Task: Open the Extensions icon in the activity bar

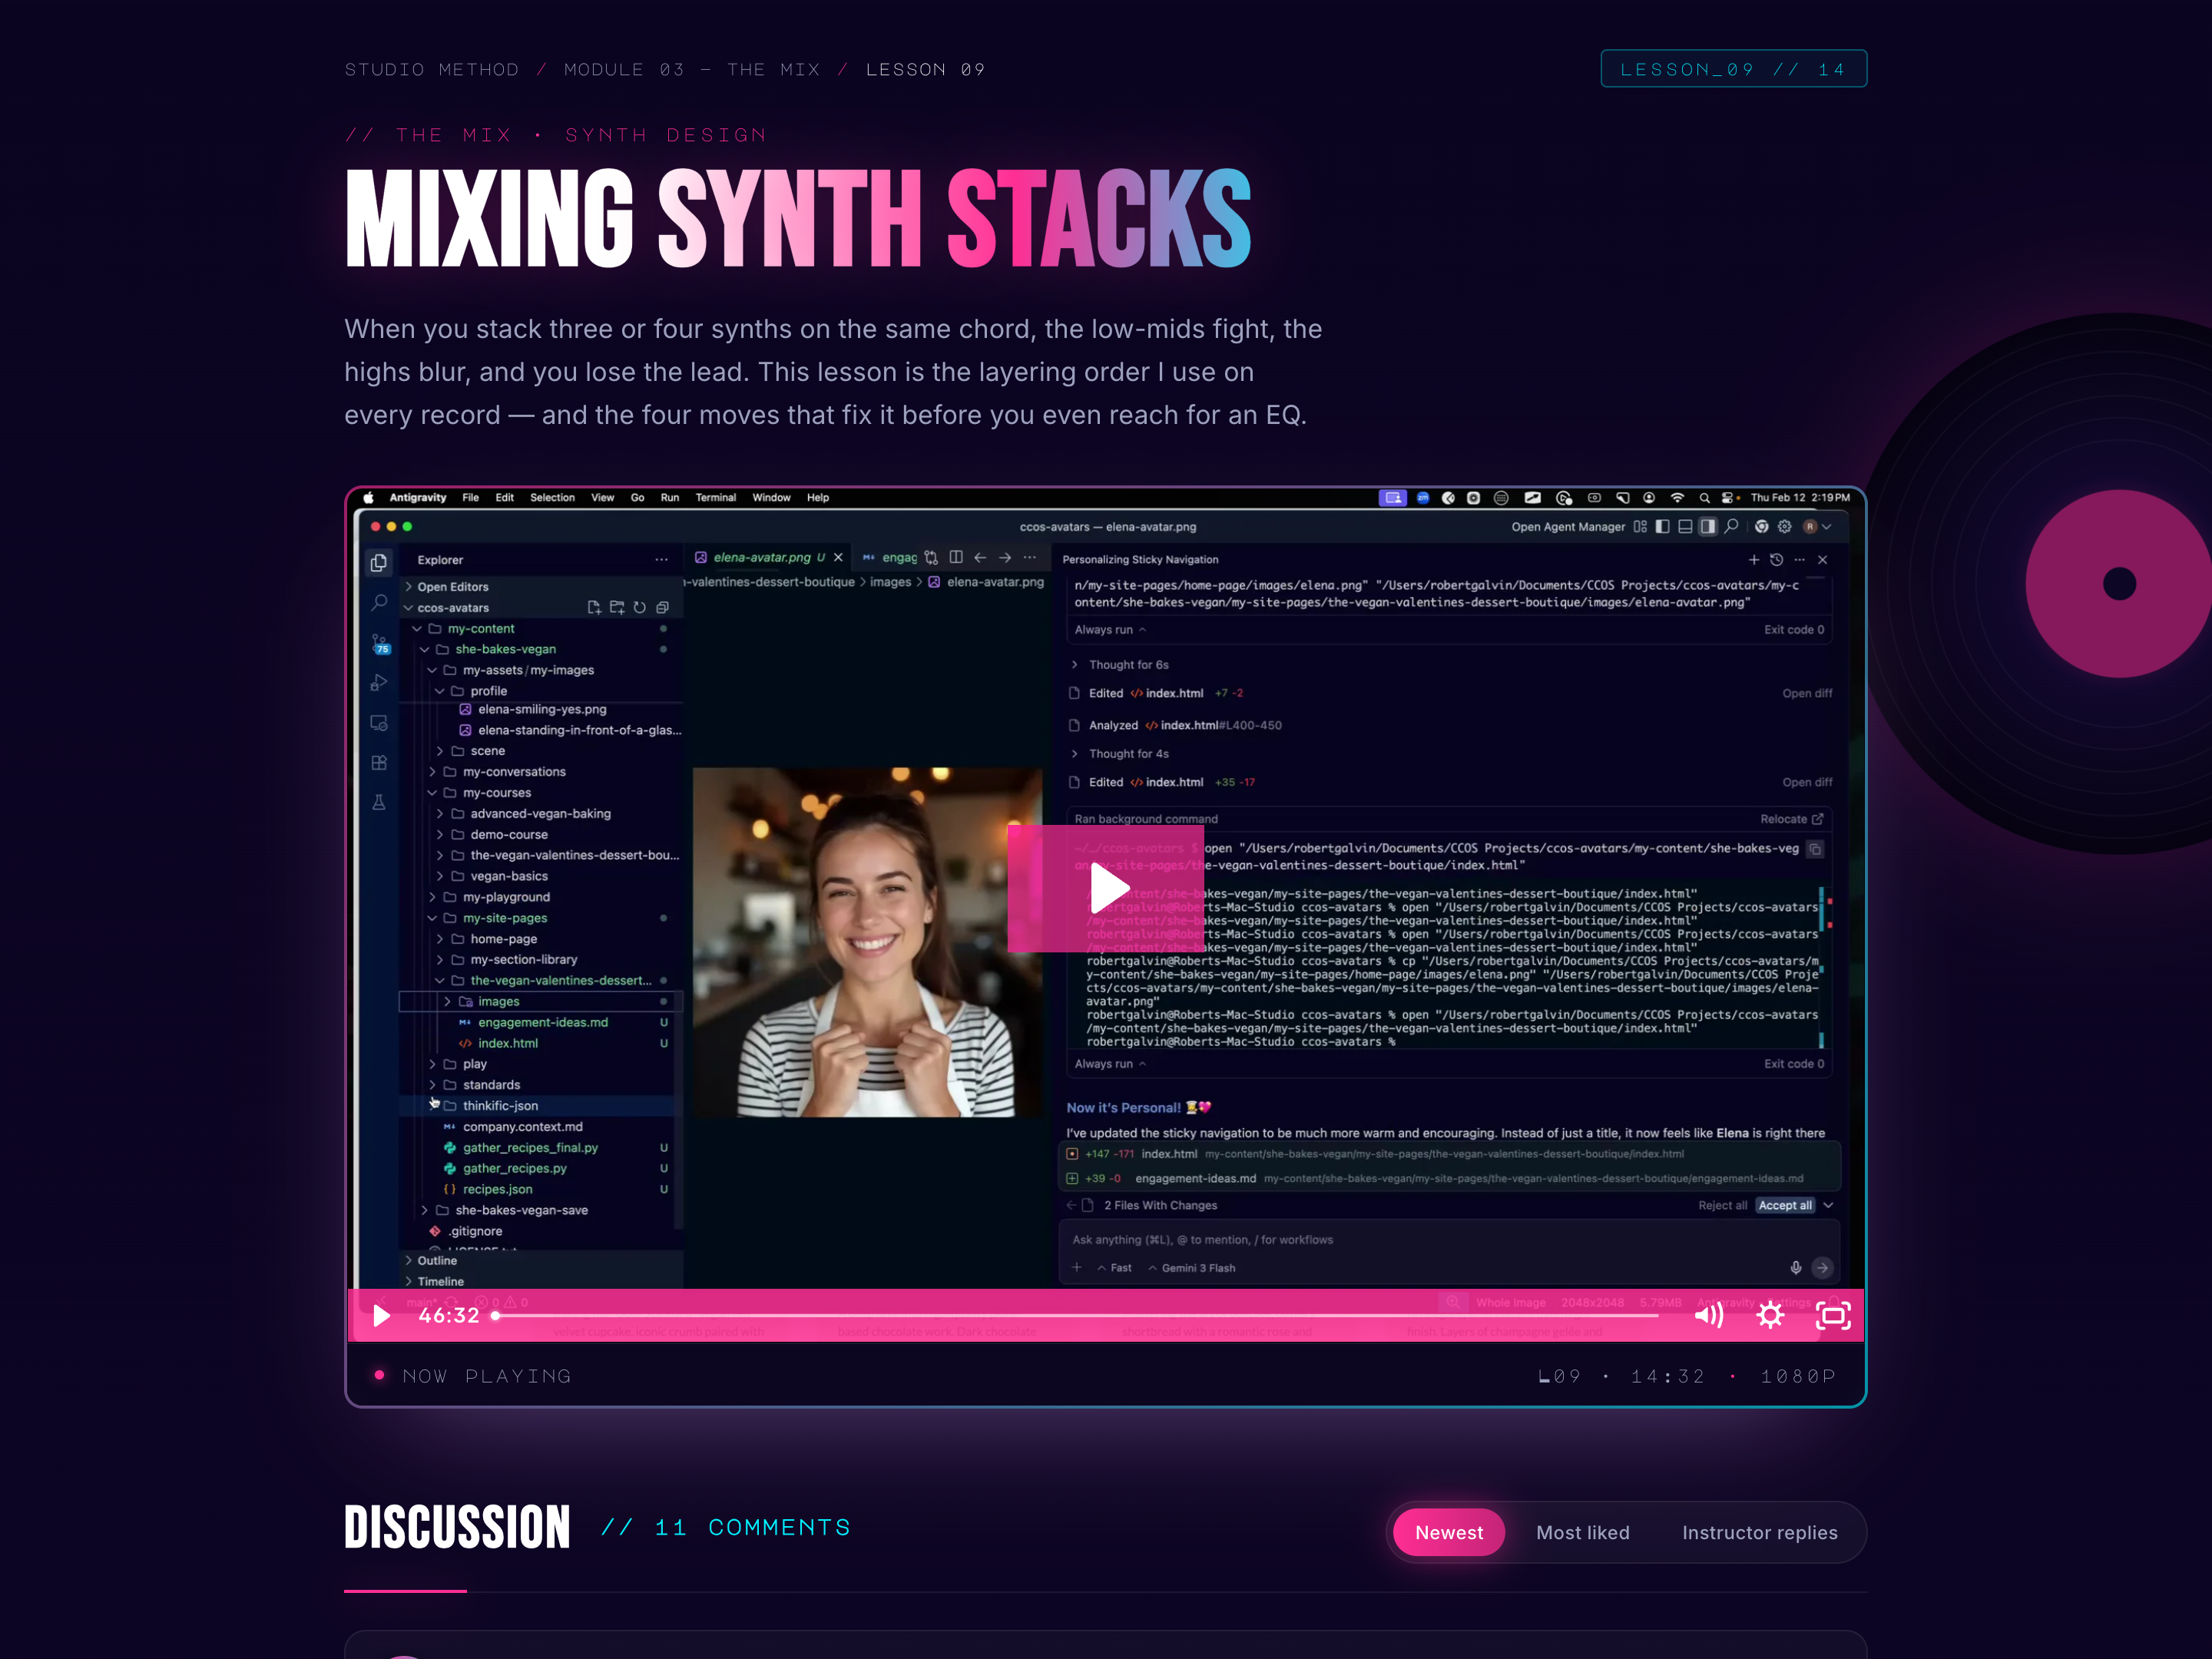Action: [x=379, y=763]
